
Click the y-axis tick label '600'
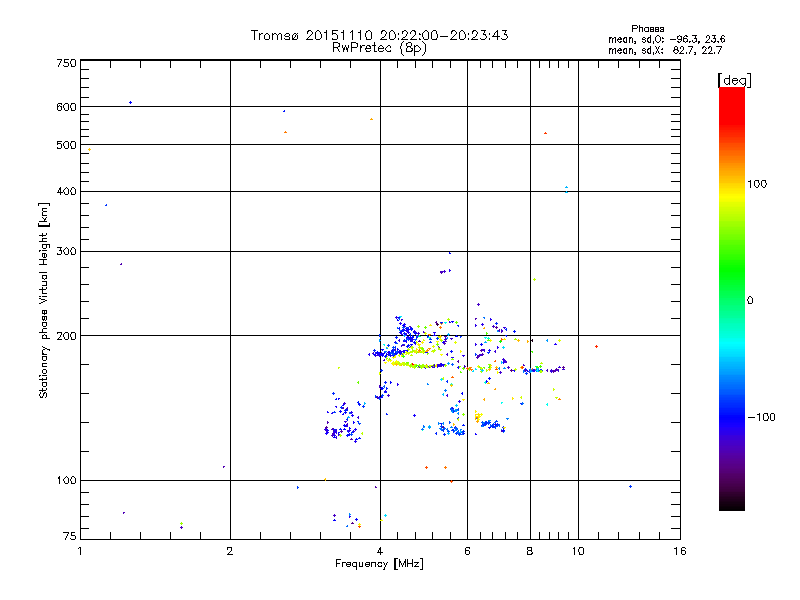(x=66, y=107)
